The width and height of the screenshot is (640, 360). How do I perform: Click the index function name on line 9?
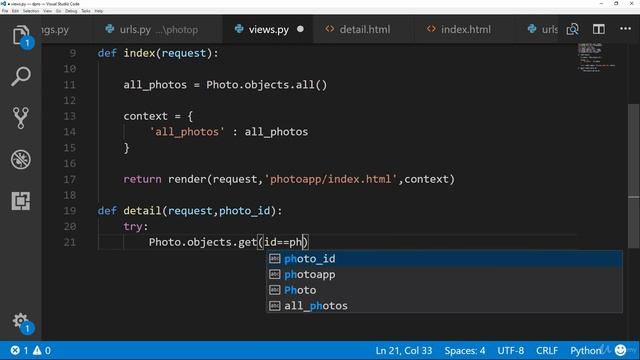(x=140, y=53)
